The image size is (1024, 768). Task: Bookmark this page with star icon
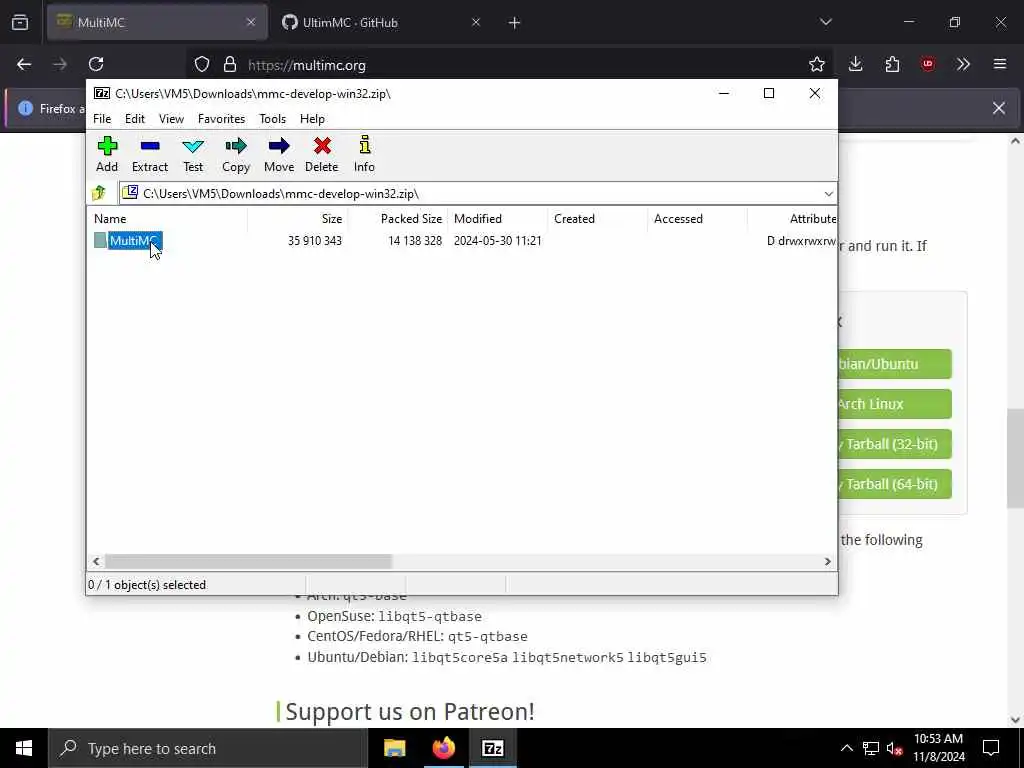point(816,64)
